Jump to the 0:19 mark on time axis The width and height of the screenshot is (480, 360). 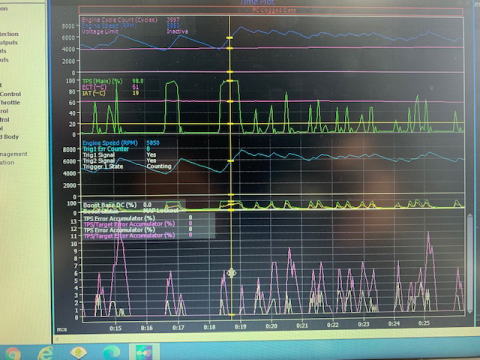coord(240,327)
